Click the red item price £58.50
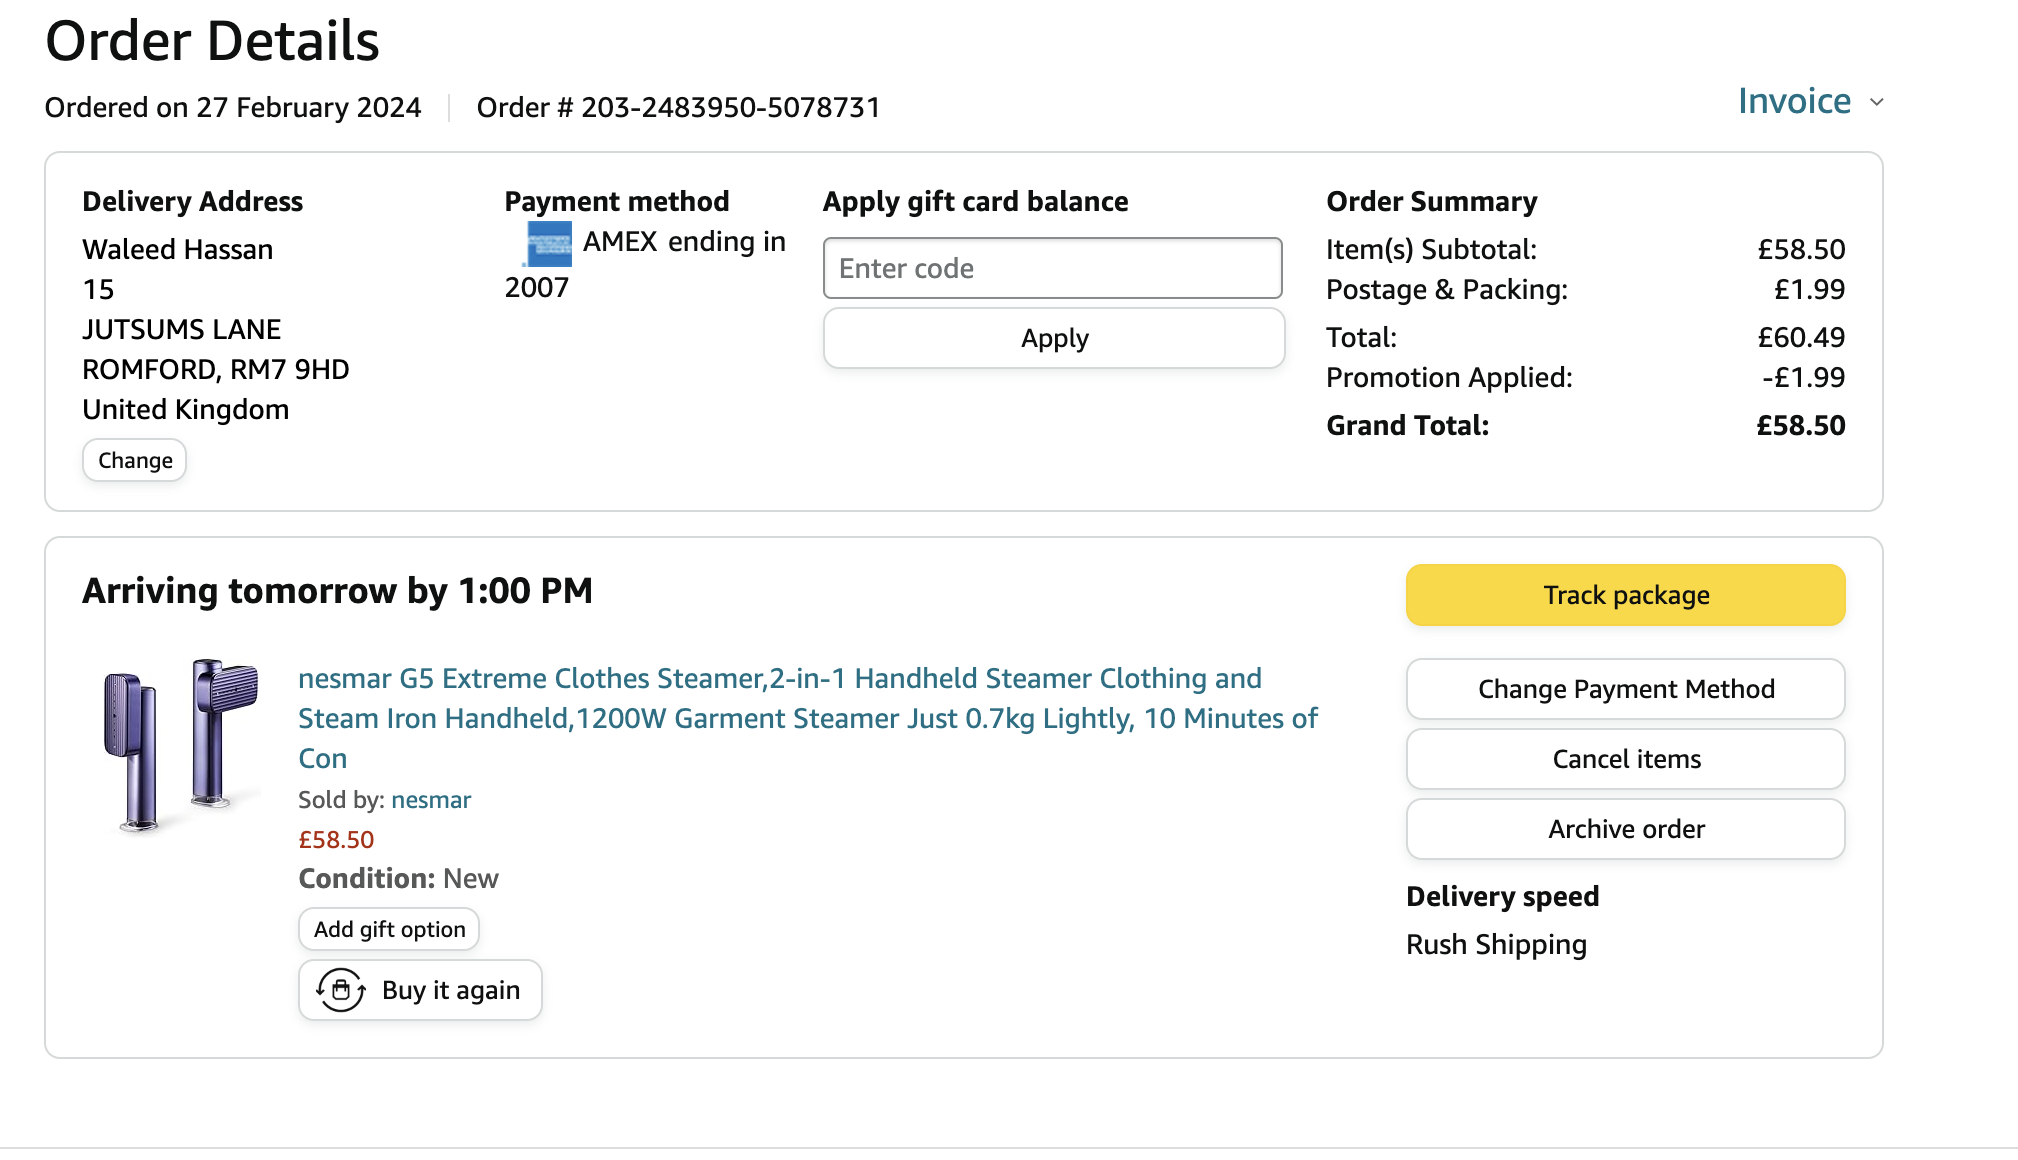 tap(336, 840)
